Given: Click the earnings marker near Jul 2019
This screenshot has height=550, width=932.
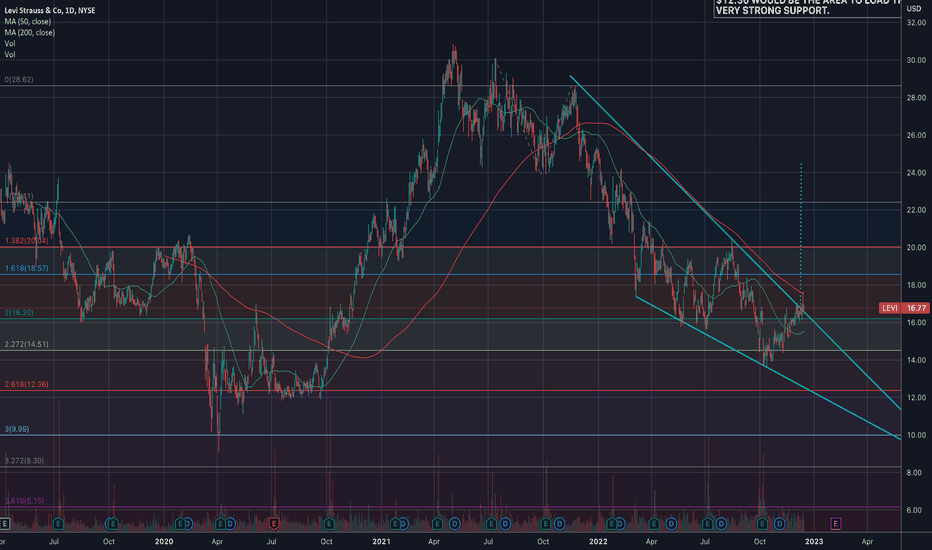Looking at the screenshot, I should pyautogui.click(x=58, y=524).
